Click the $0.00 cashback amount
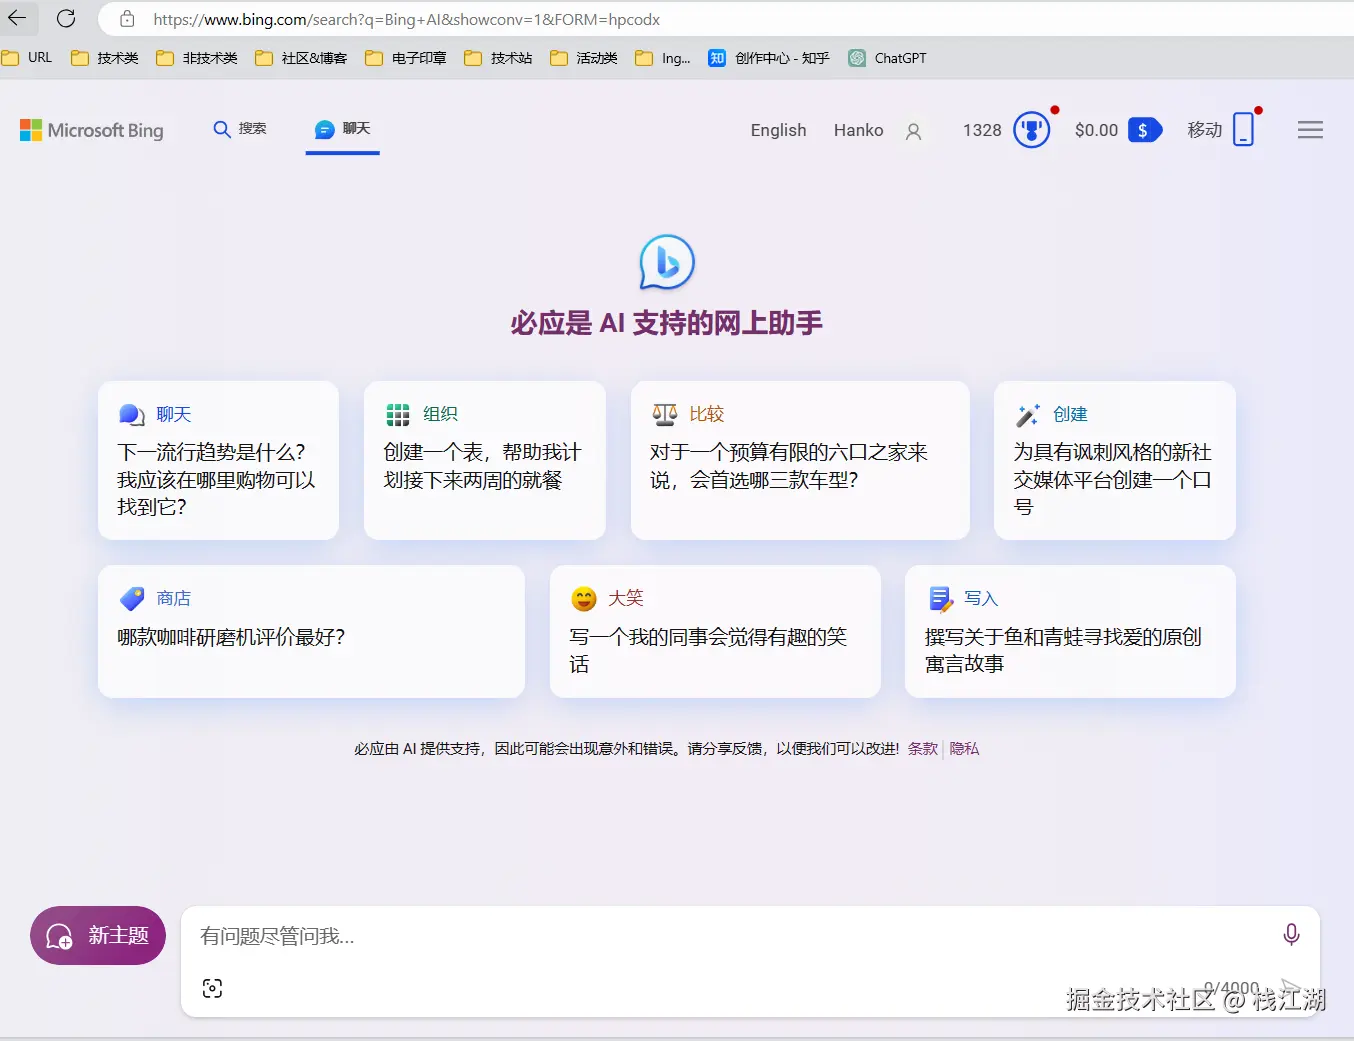1354x1041 pixels. tap(1096, 130)
